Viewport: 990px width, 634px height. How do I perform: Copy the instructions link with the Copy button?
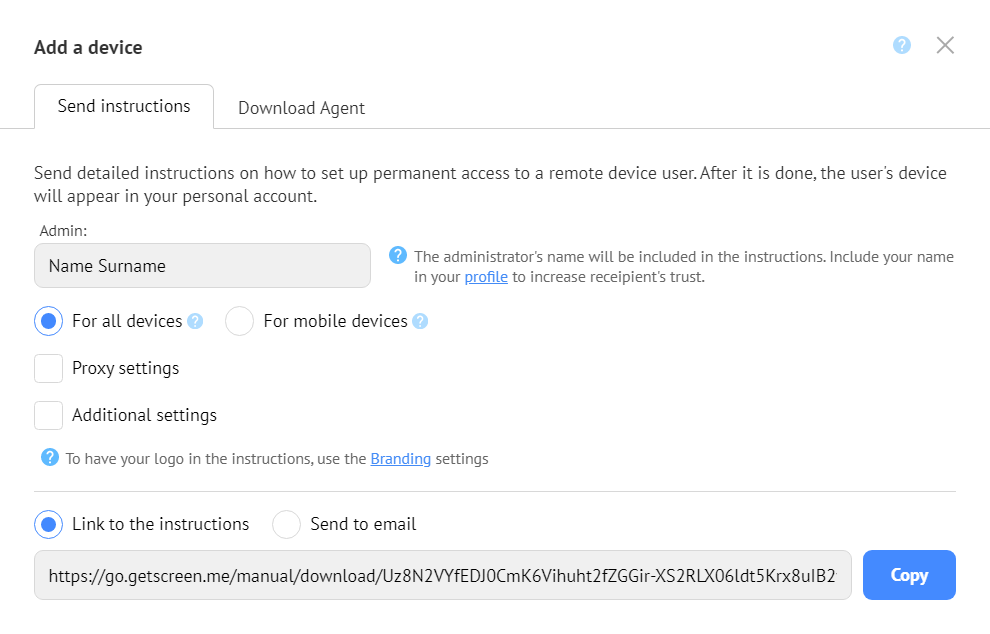click(x=909, y=575)
